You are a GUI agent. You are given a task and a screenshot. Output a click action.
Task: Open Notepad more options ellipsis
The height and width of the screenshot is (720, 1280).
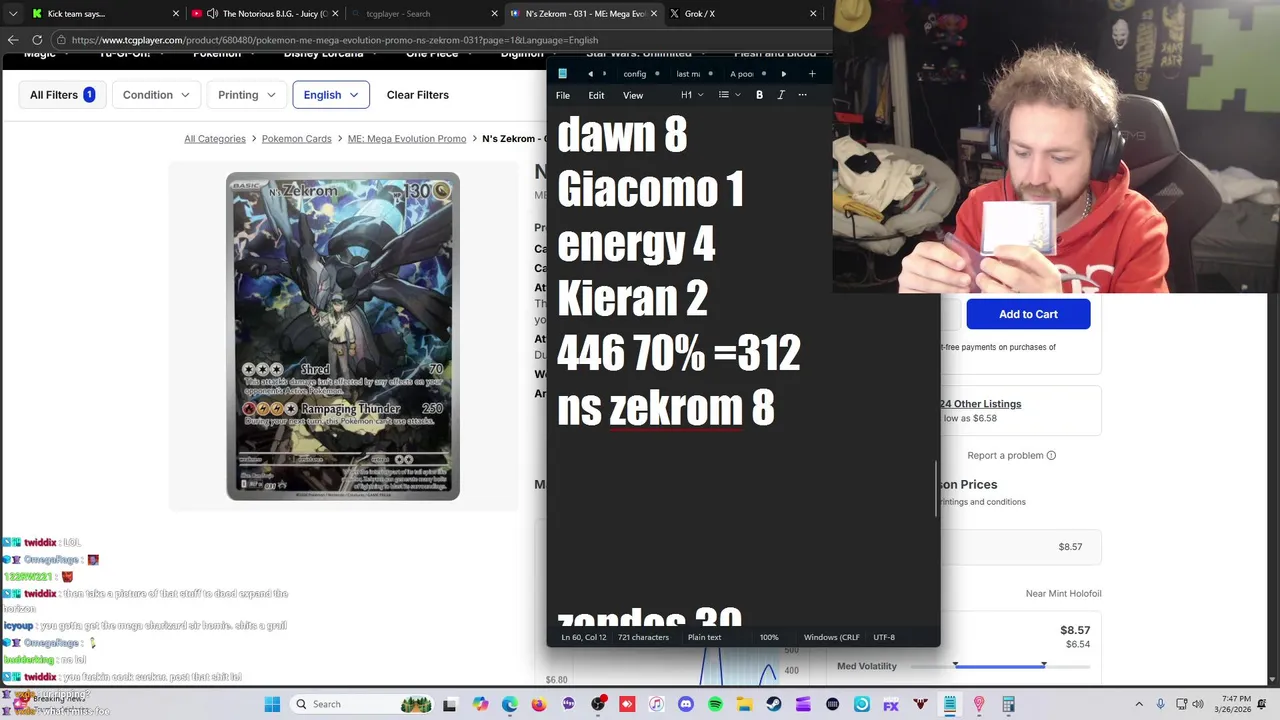click(x=802, y=95)
